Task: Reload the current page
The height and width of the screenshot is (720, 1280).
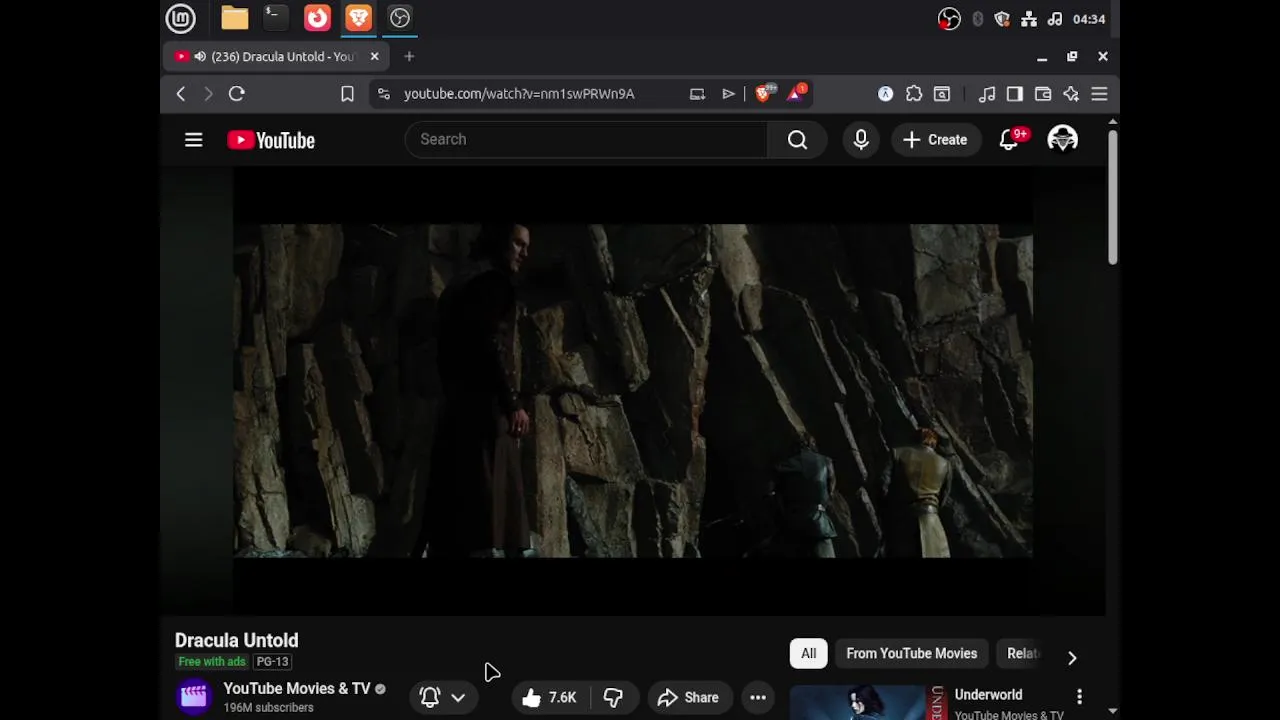Action: (237, 94)
